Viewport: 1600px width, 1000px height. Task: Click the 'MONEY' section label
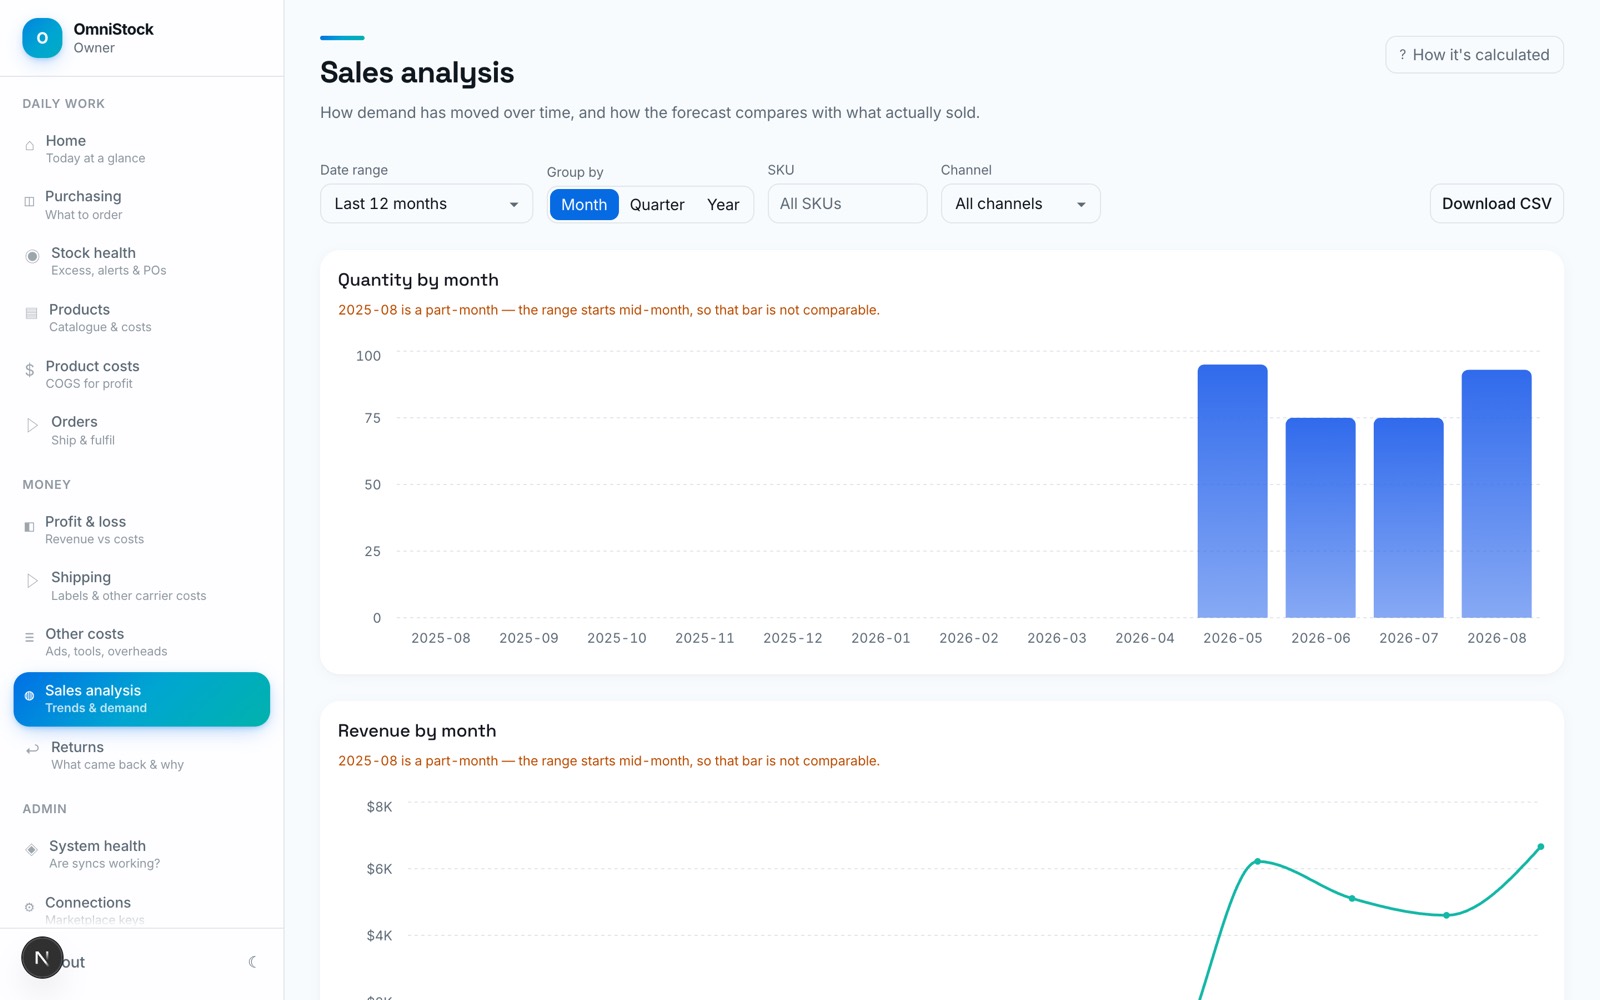47,485
